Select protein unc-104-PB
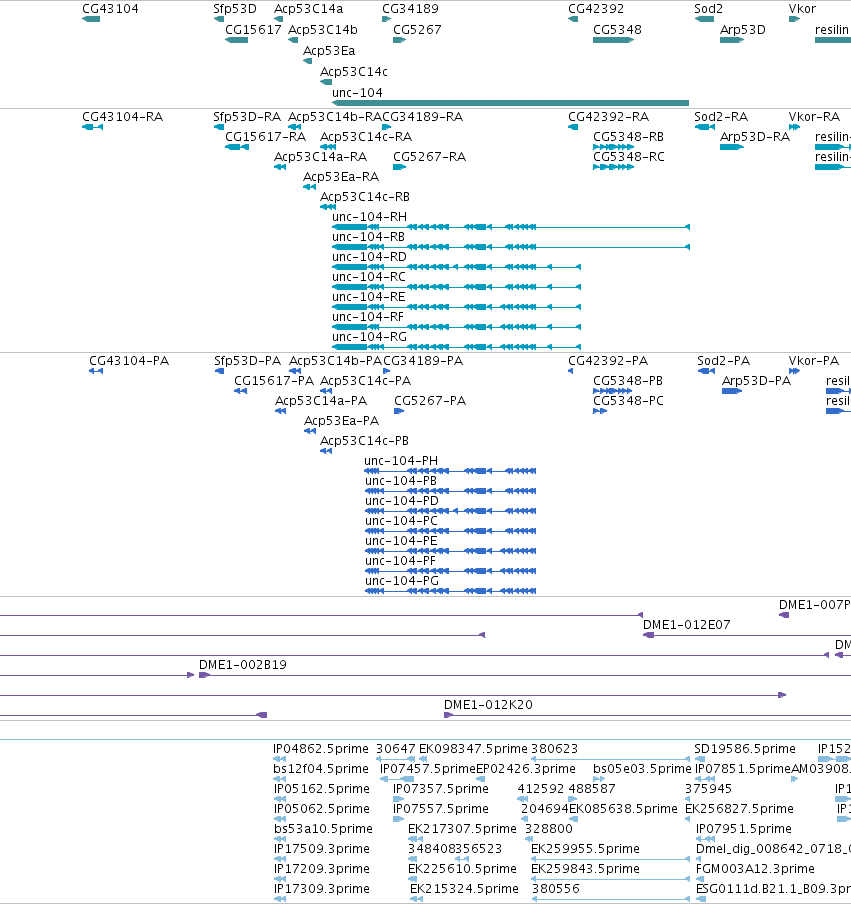 (x=450, y=491)
